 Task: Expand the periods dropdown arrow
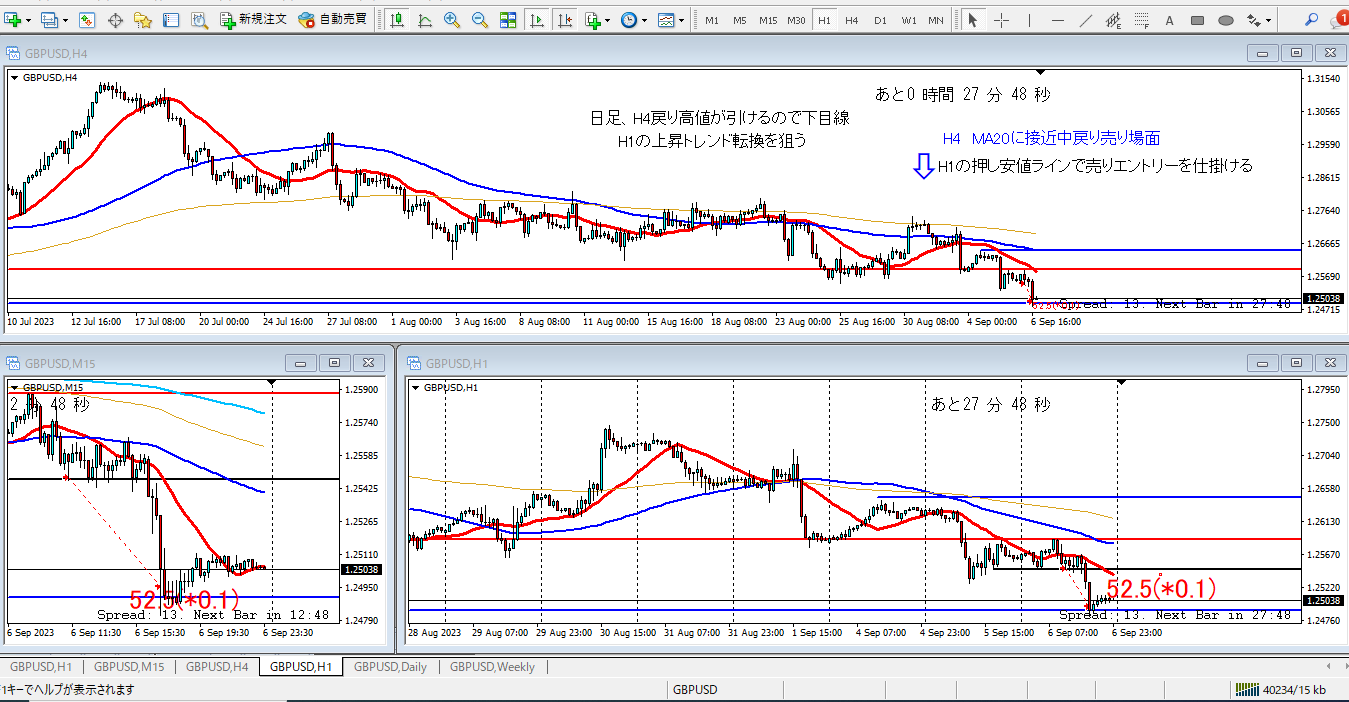coord(645,20)
